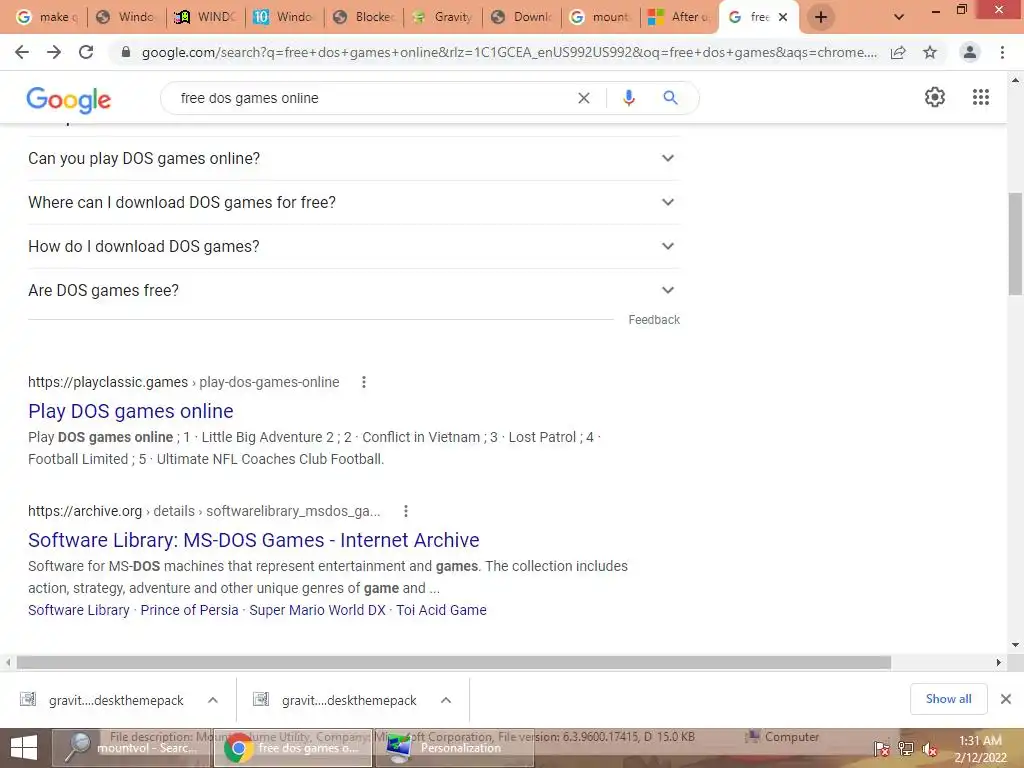Click the Computer desktop toolbar label
This screenshot has width=1024, height=768.
coord(792,737)
